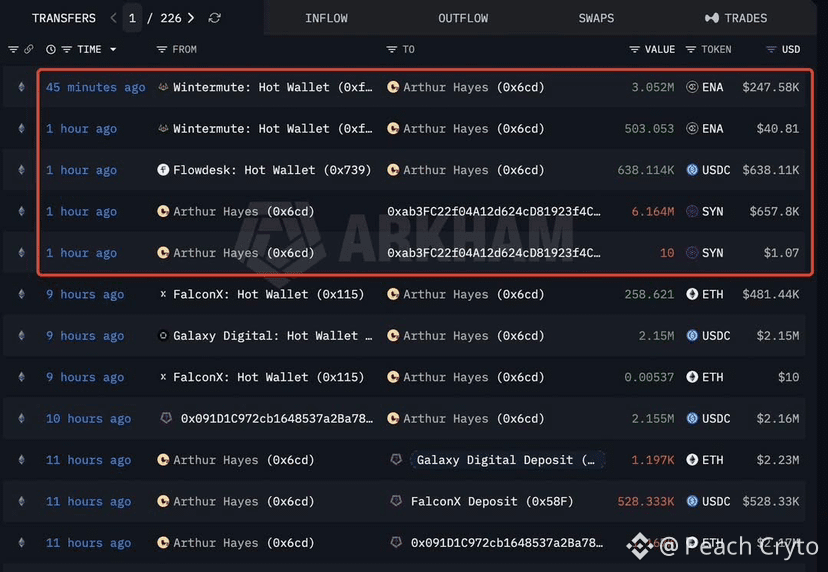Select the total pages text 226
Viewport: 828px width, 572px height.
(x=171, y=18)
